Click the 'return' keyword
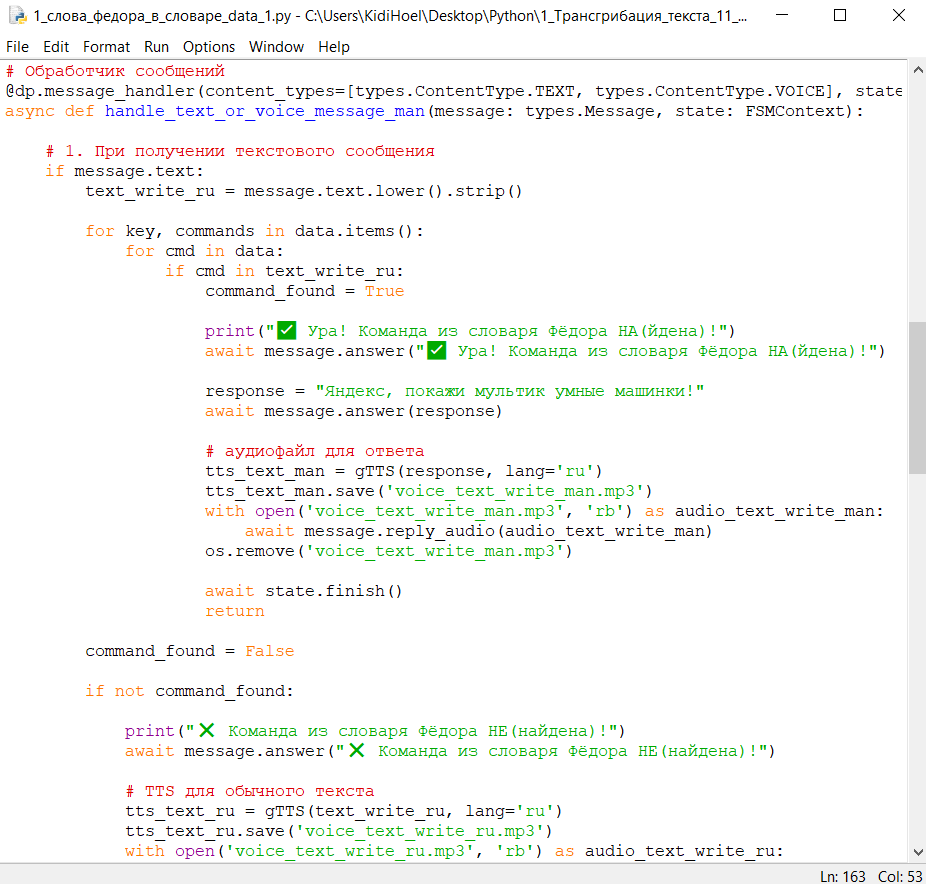This screenshot has height=884, width=928. click(234, 611)
